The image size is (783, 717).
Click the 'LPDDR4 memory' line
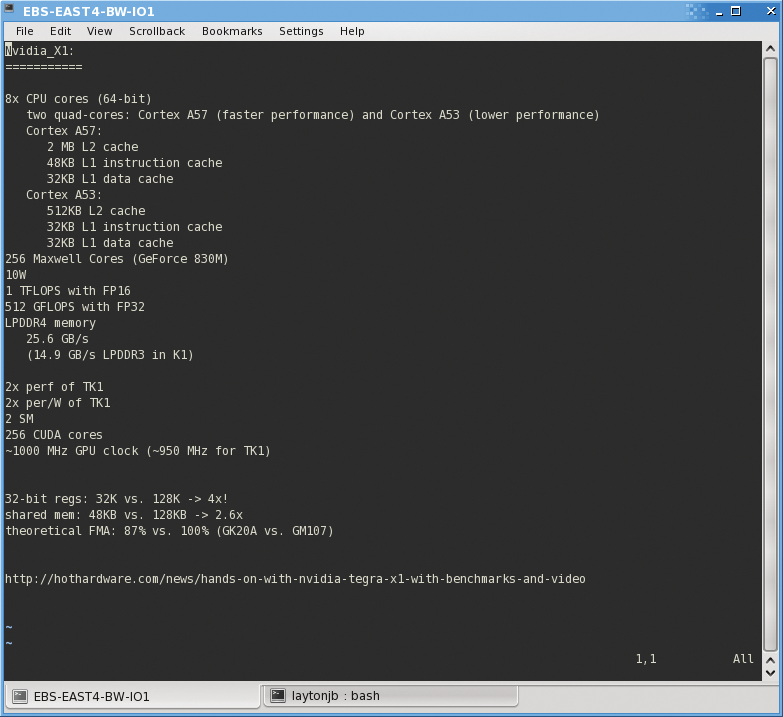coord(50,323)
